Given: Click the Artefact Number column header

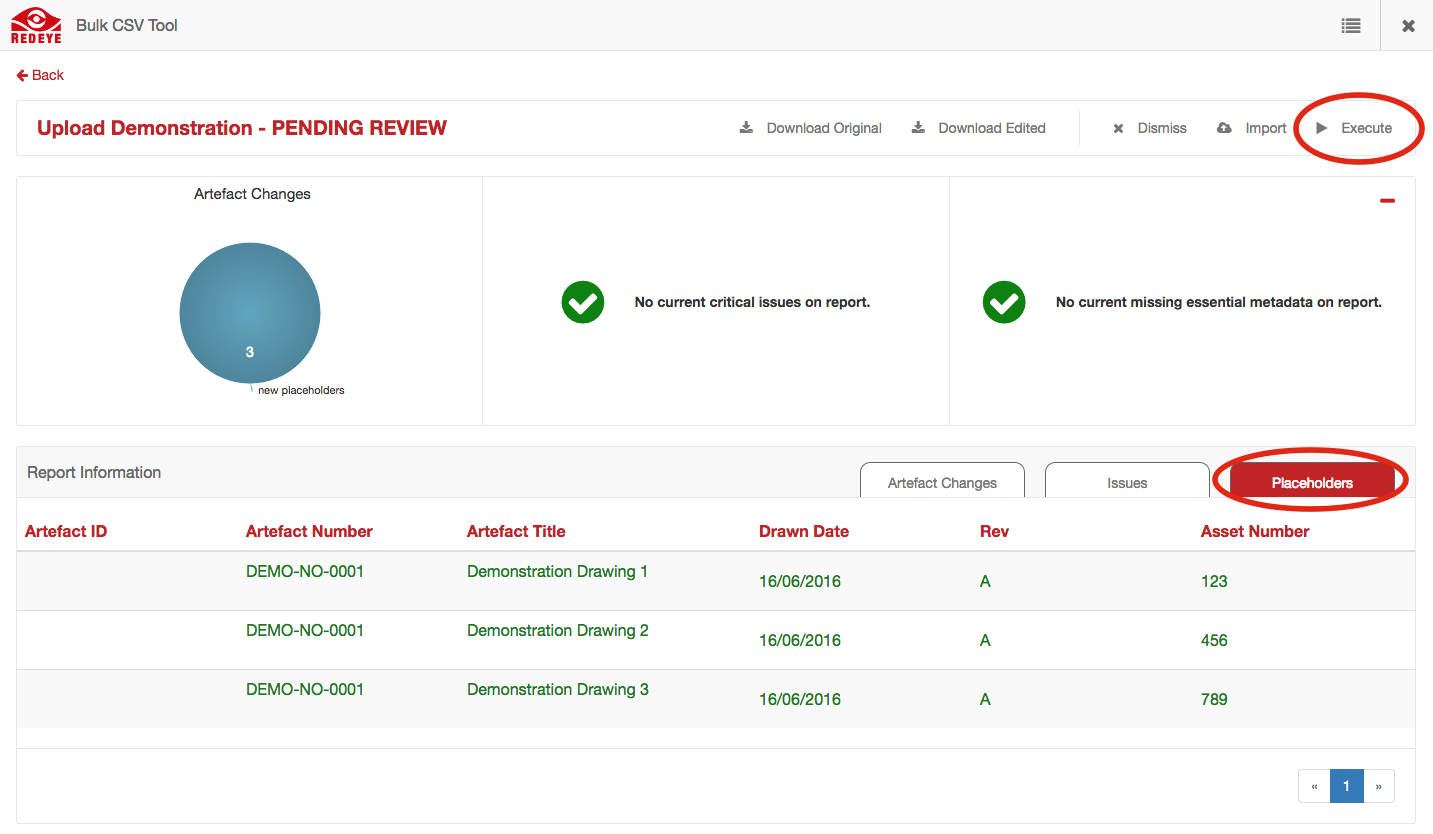Looking at the screenshot, I should tap(309, 531).
